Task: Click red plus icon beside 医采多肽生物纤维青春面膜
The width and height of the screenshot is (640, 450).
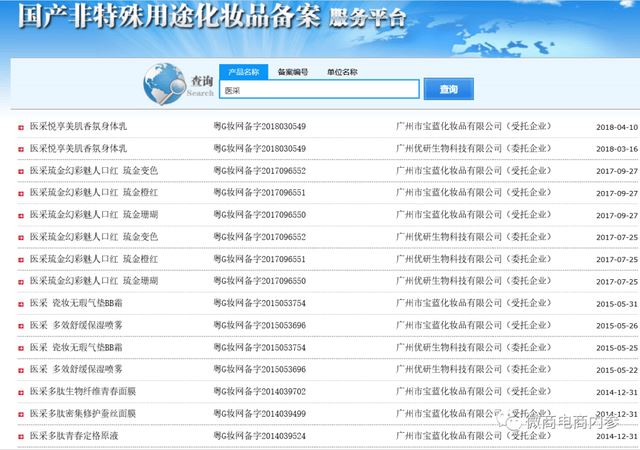Action: [x=20, y=391]
